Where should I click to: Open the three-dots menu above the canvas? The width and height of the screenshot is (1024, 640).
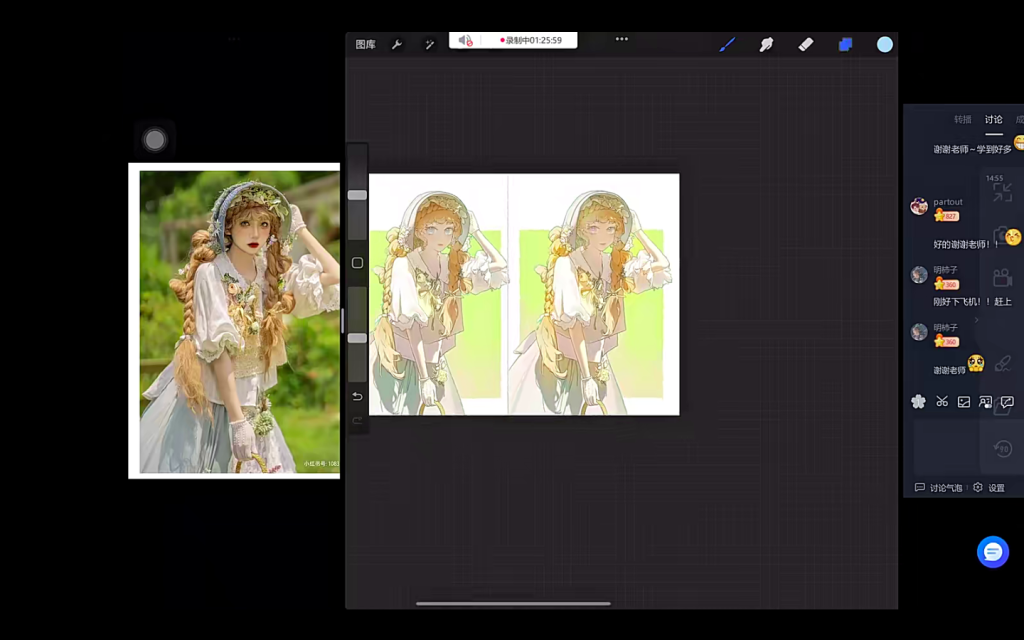[622, 39]
